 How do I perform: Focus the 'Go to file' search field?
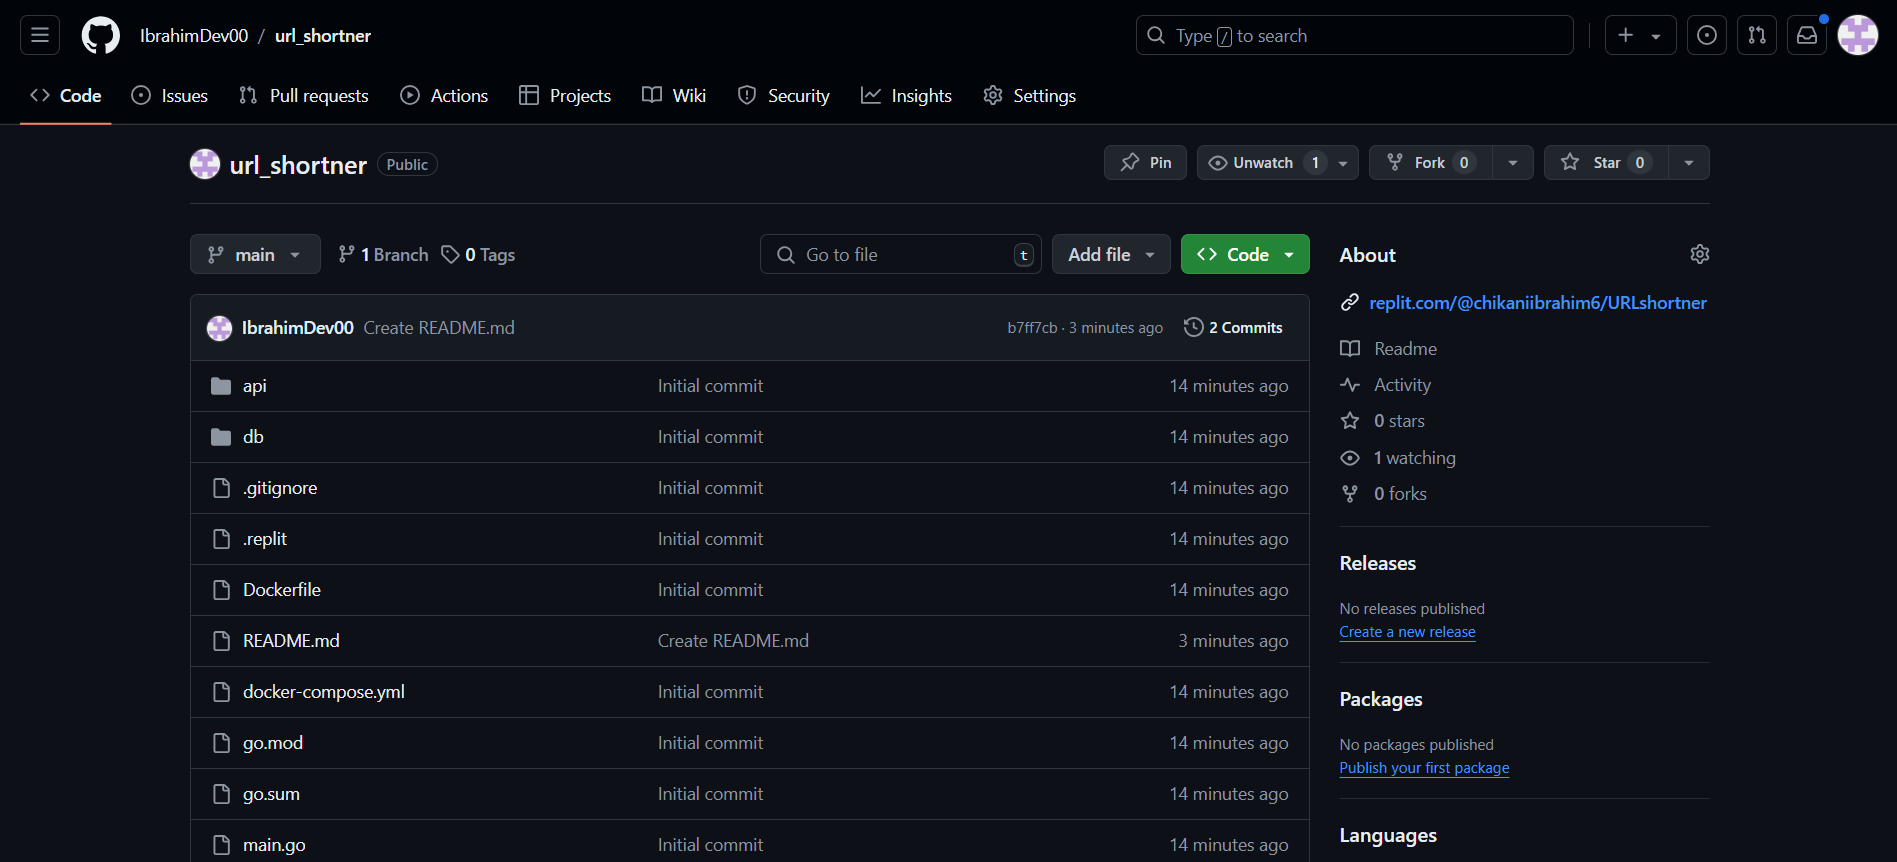coord(900,254)
